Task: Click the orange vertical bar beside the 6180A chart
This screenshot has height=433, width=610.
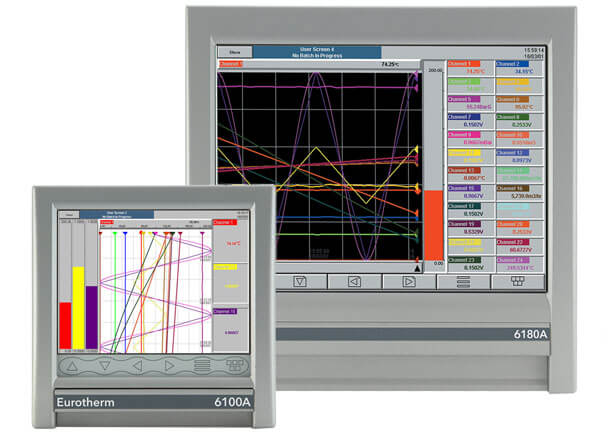Action: point(433,225)
